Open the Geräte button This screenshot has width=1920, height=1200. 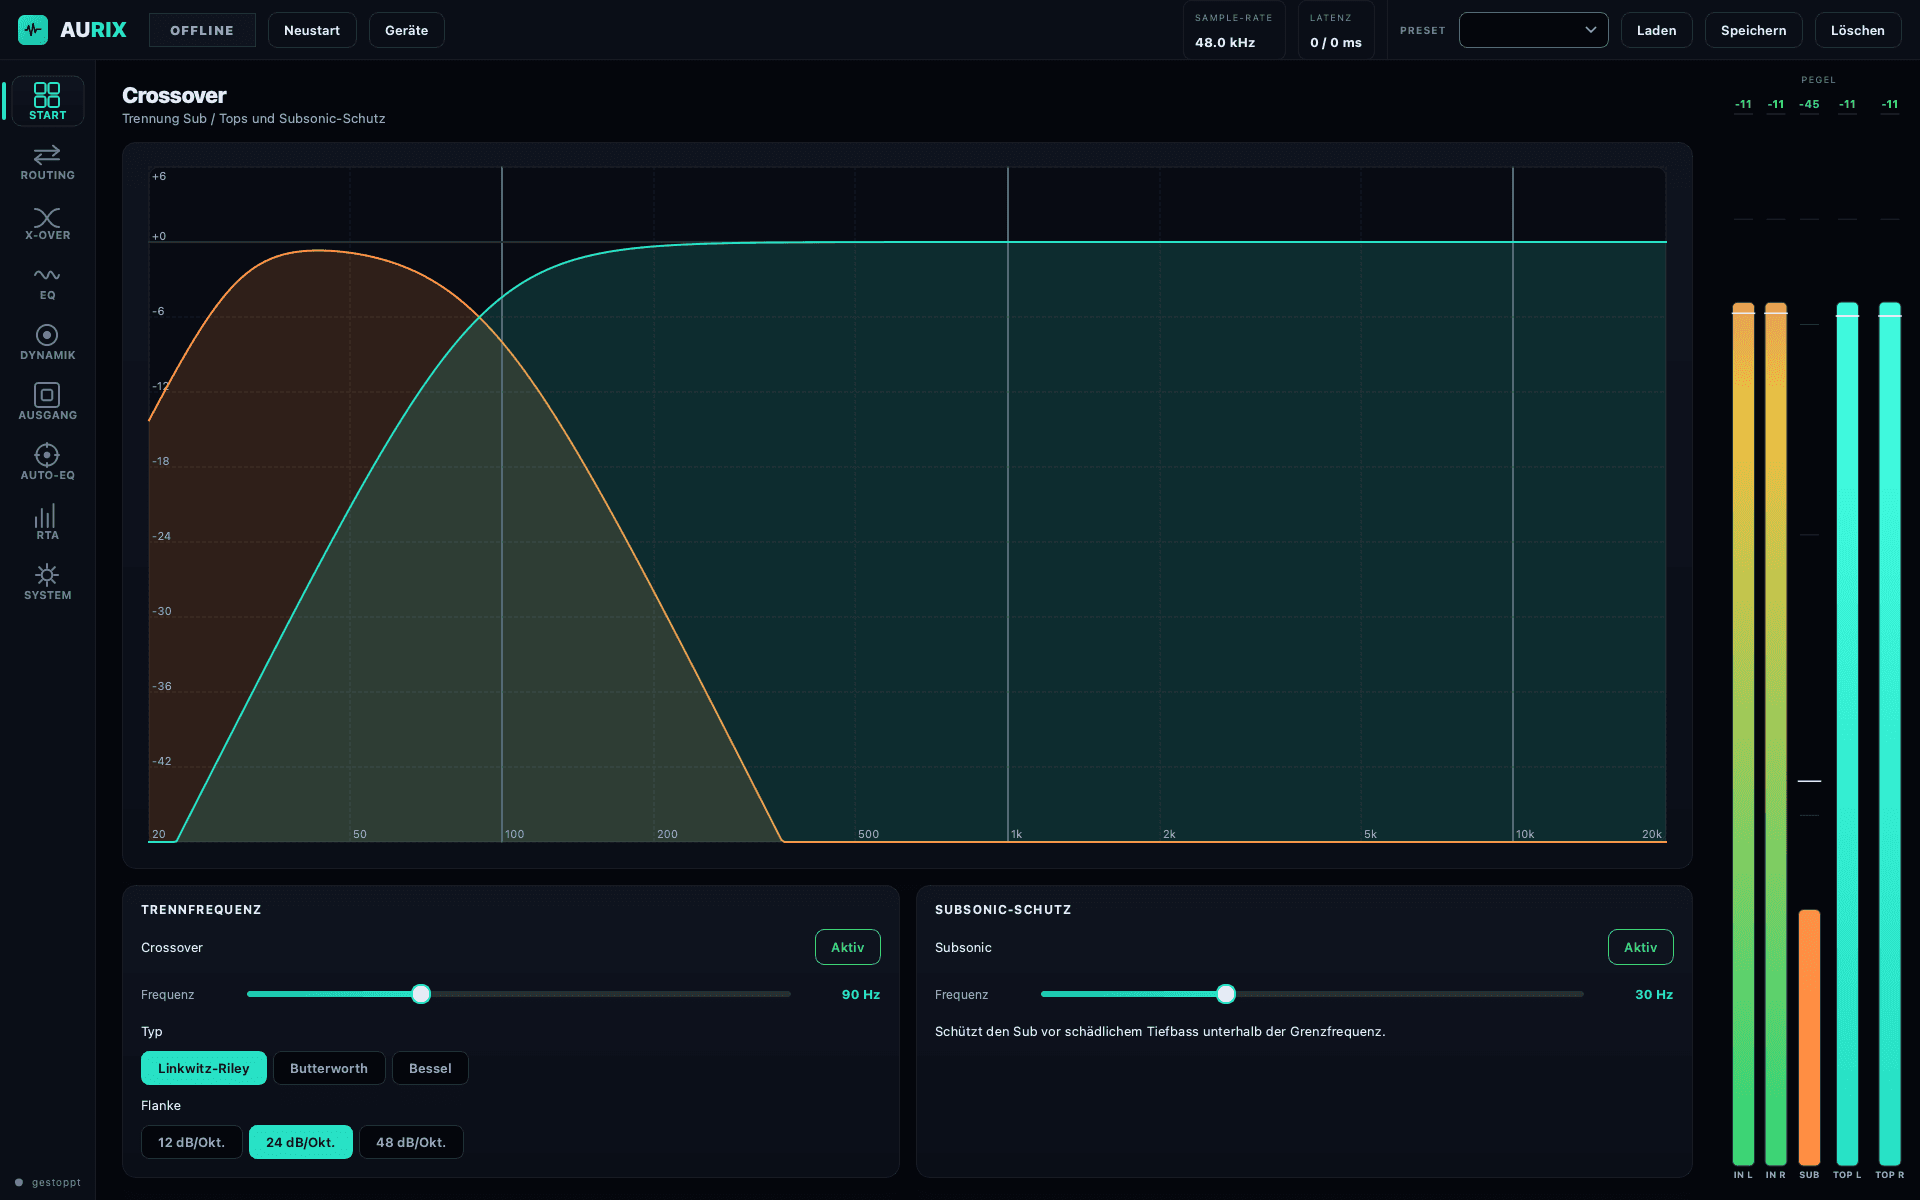[x=407, y=30]
